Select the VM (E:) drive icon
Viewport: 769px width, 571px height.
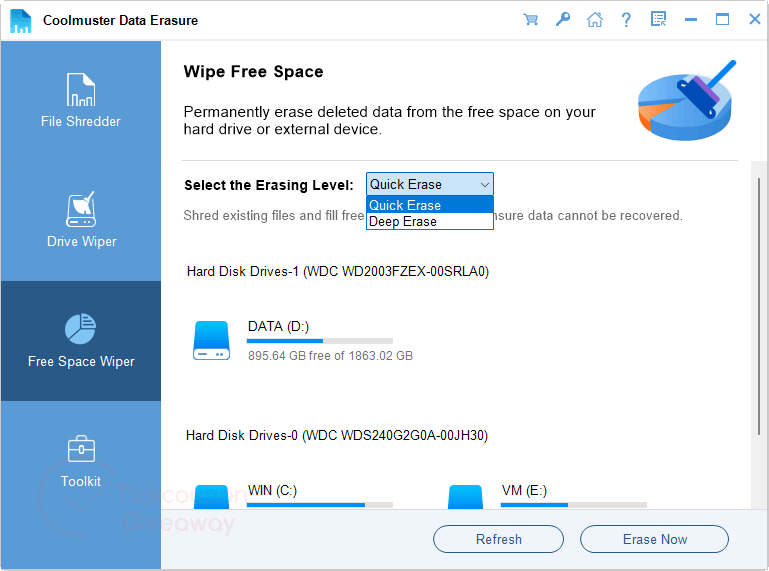pos(466,497)
